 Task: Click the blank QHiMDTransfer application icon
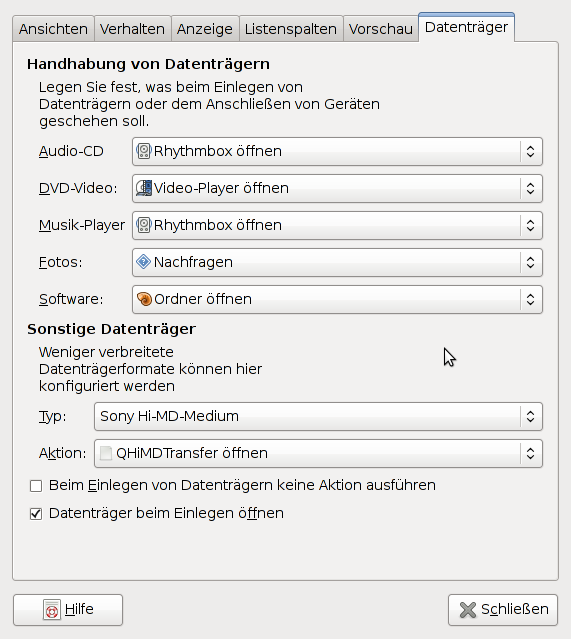(x=106, y=453)
